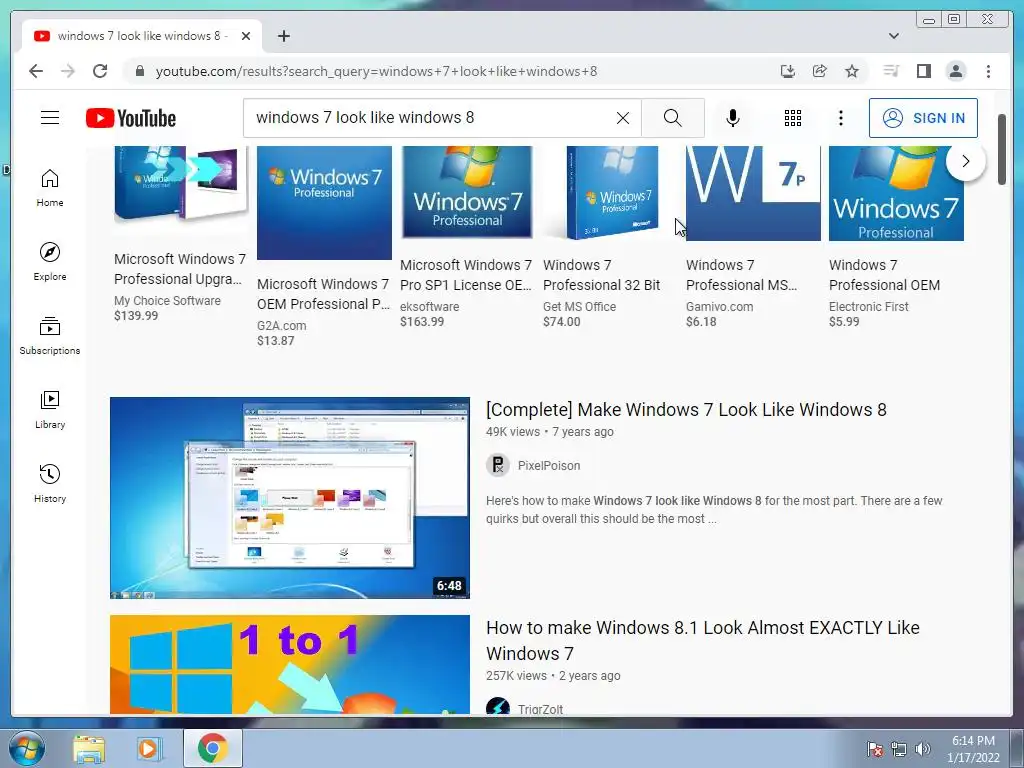Go back using the browser back arrow
1024x768 pixels.
pyautogui.click(x=36, y=71)
